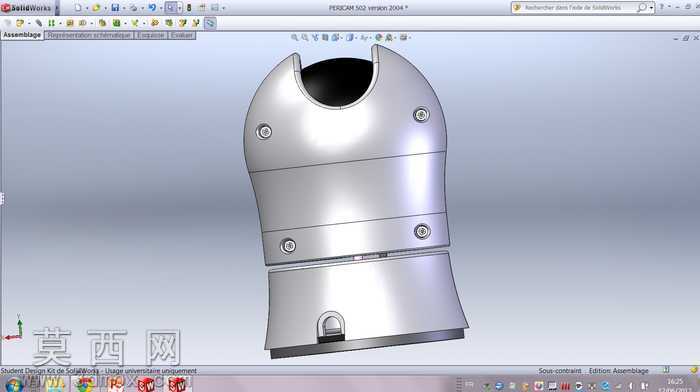Expand the Component Pattern dropdown arrow

coord(60,23)
